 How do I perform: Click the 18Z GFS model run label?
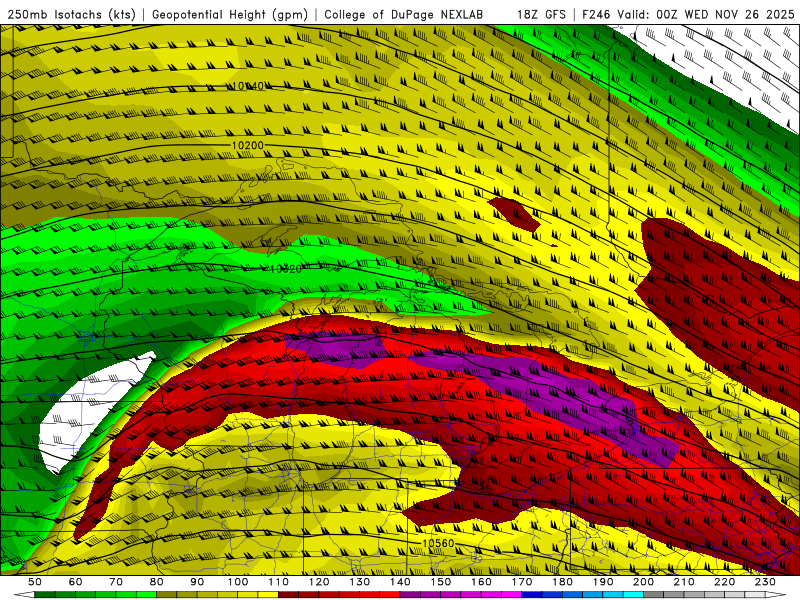pos(540,15)
